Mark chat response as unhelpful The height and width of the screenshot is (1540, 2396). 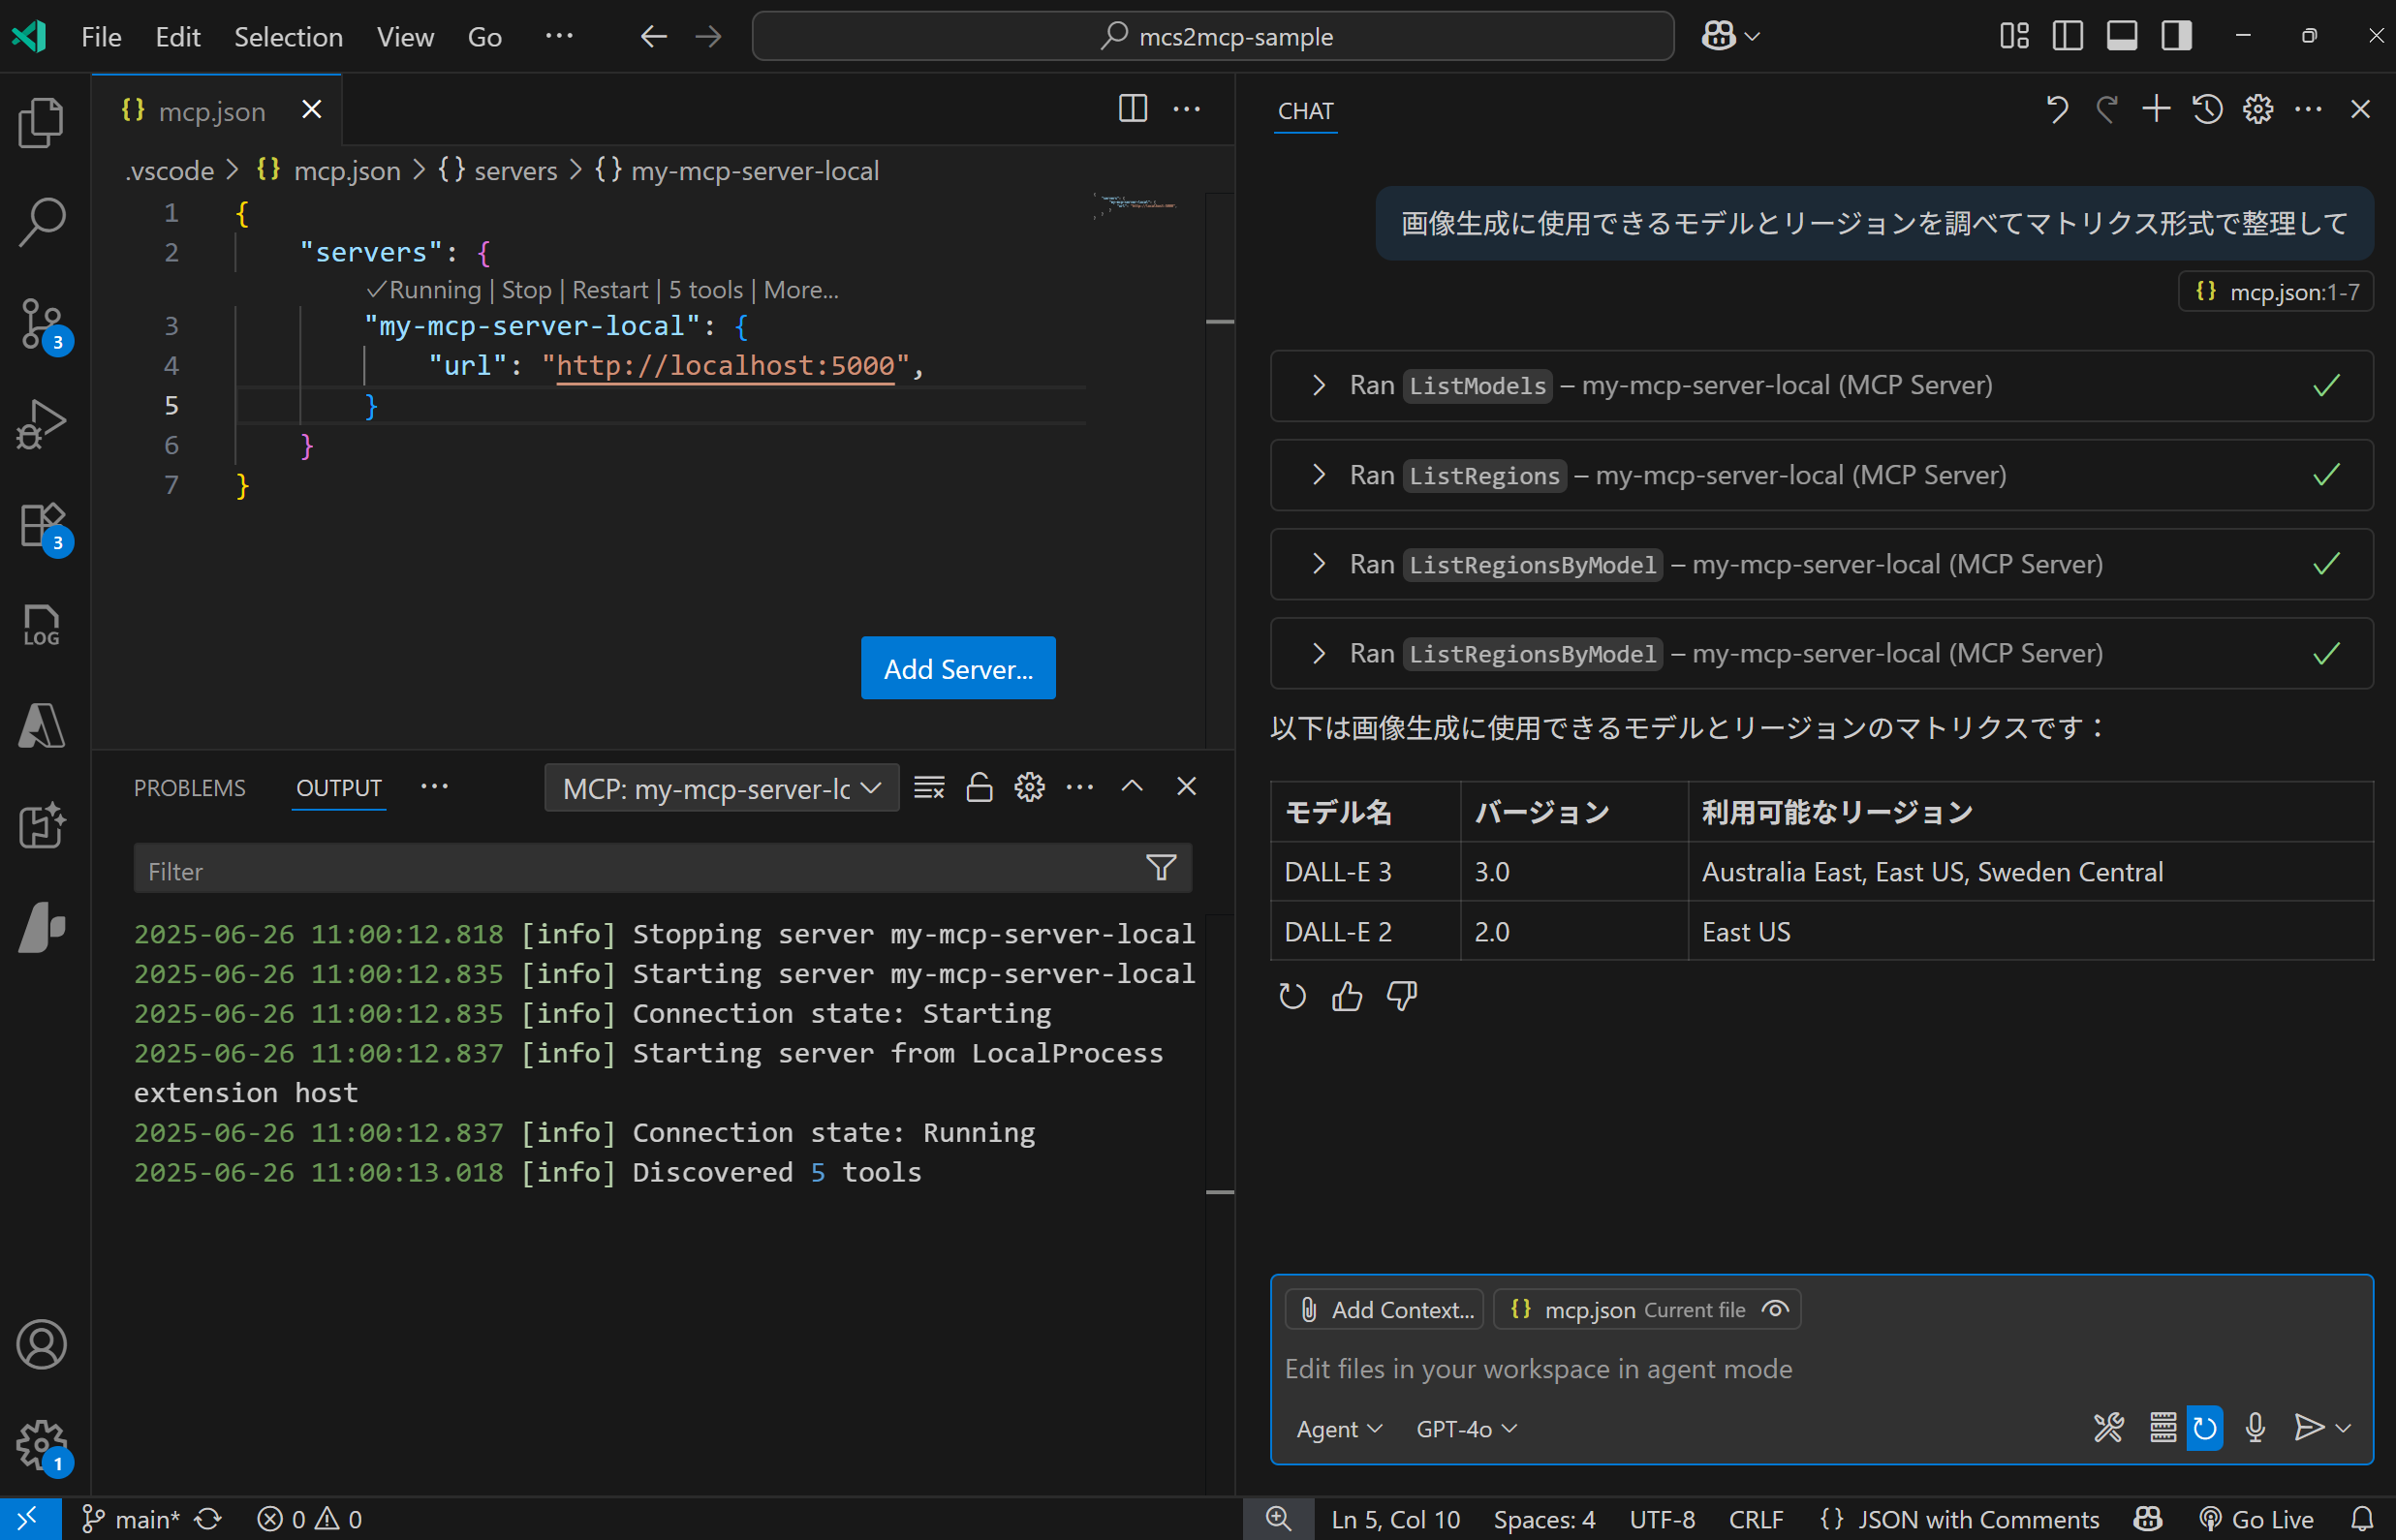click(1402, 996)
